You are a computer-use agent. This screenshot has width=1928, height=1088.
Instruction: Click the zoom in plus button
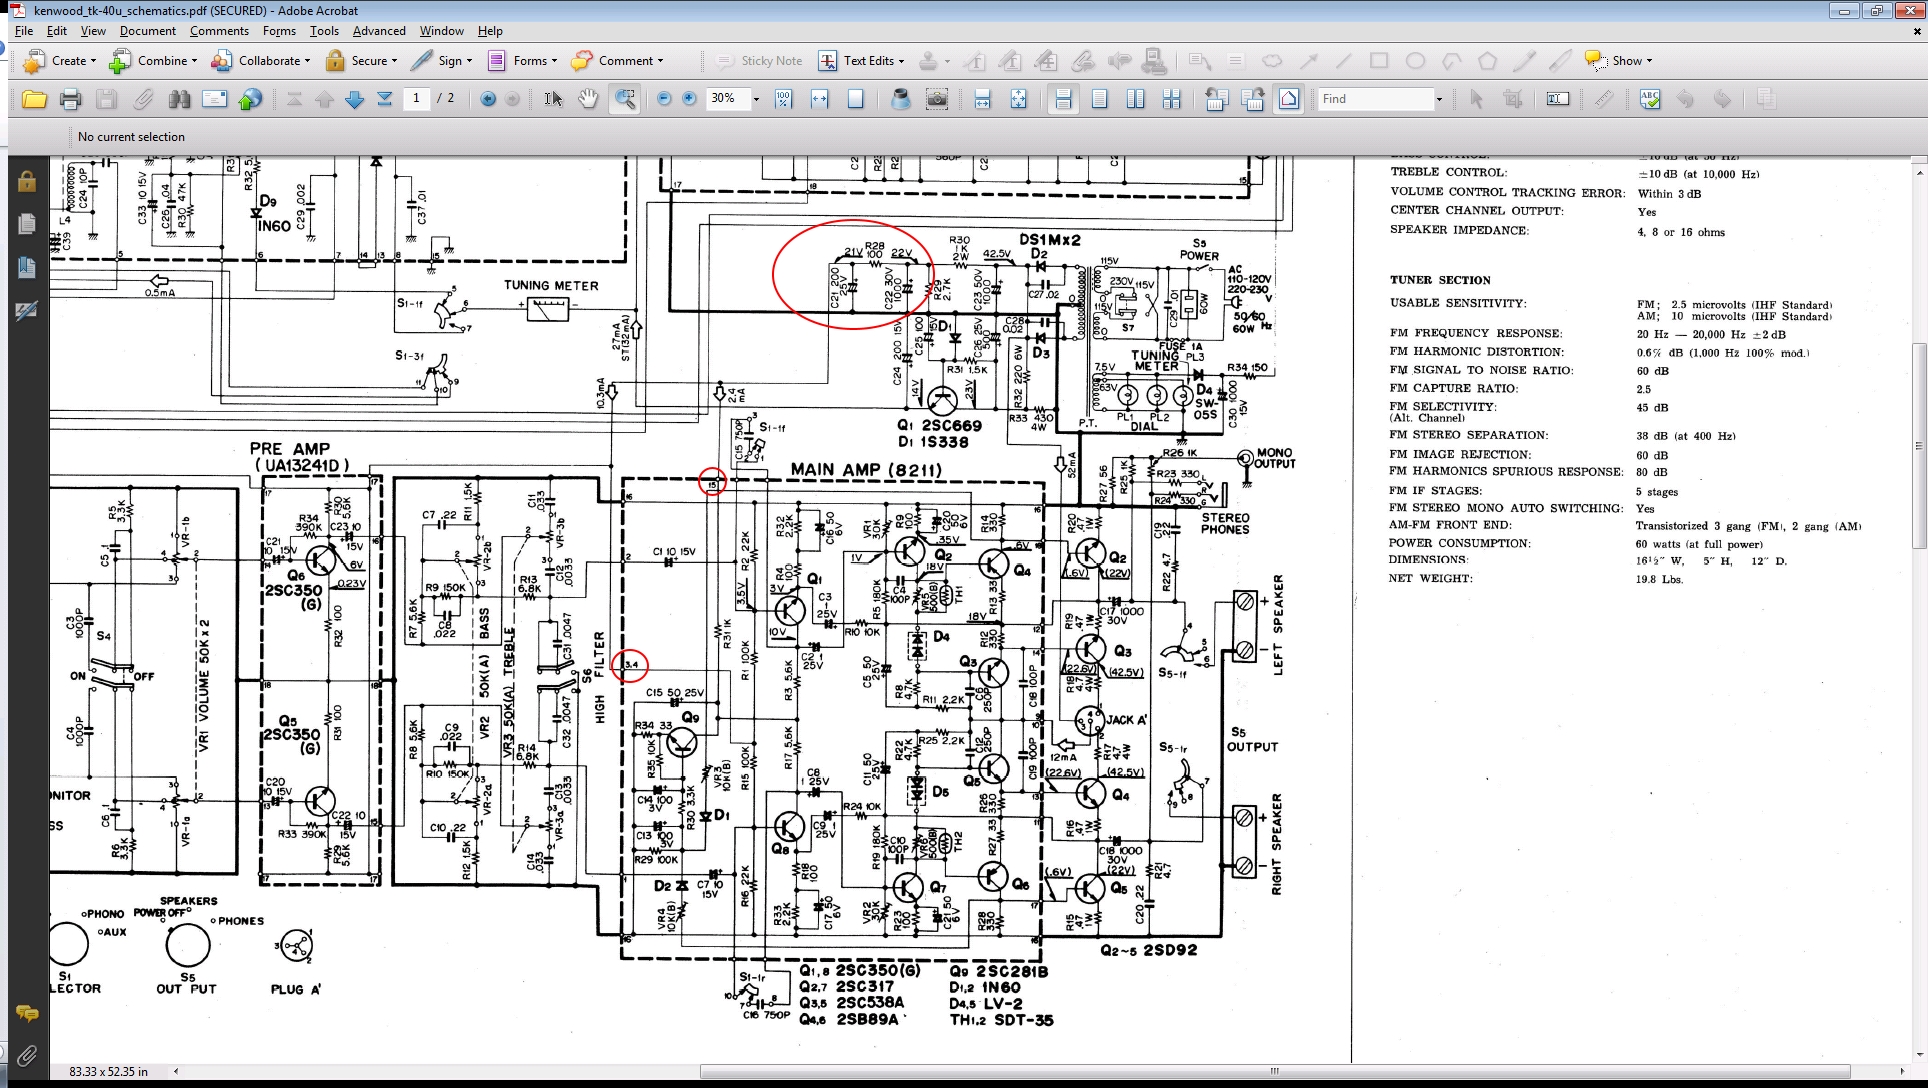[689, 99]
